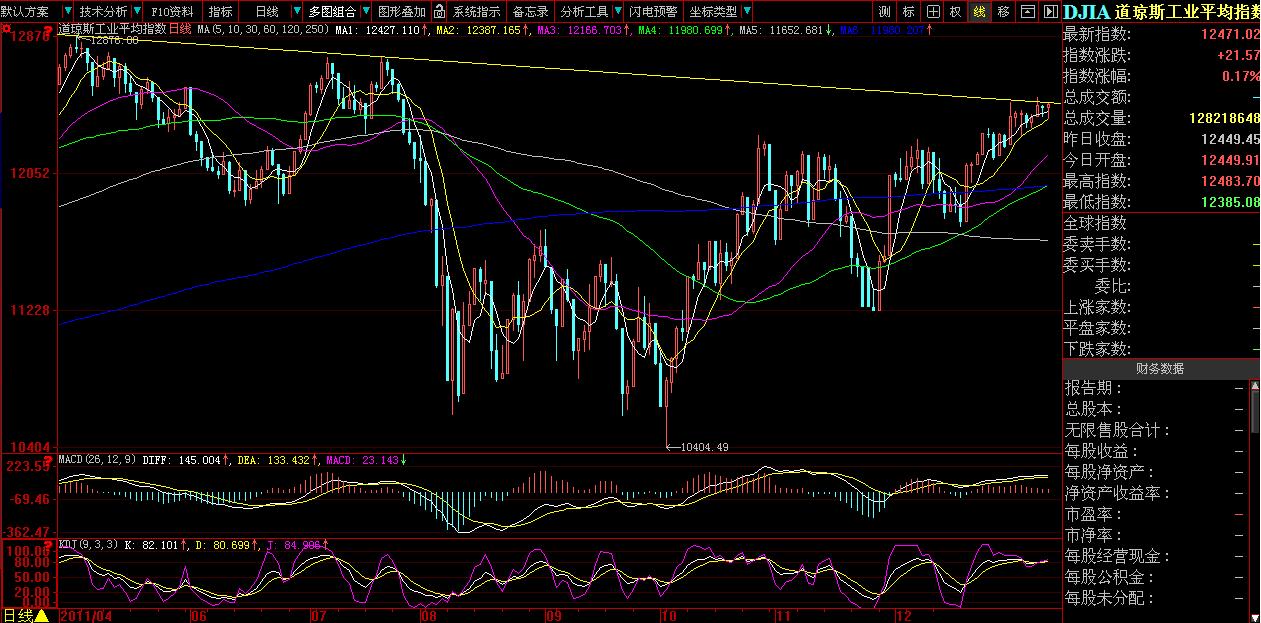Screen dimensions: 1261x623
Task: Open 闪电预警 flash alert
Action: (x=653, y=11)
